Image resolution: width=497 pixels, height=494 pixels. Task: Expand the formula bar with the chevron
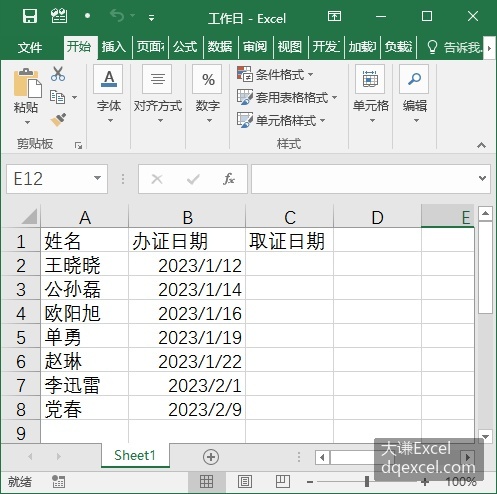(482, 178)
